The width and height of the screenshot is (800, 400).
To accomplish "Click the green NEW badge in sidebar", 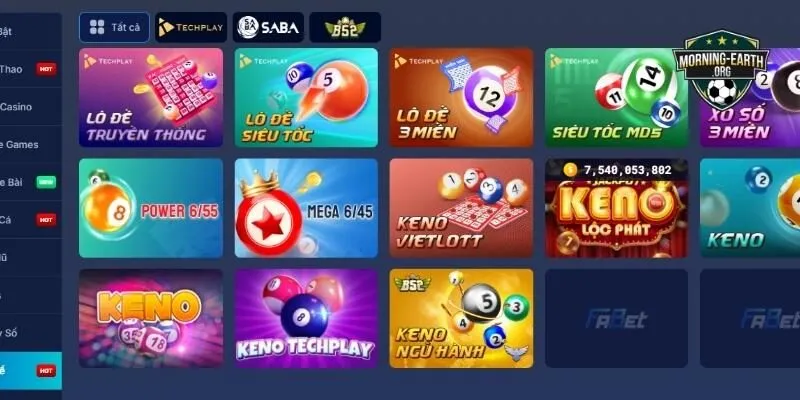I will tap(46, 182).
